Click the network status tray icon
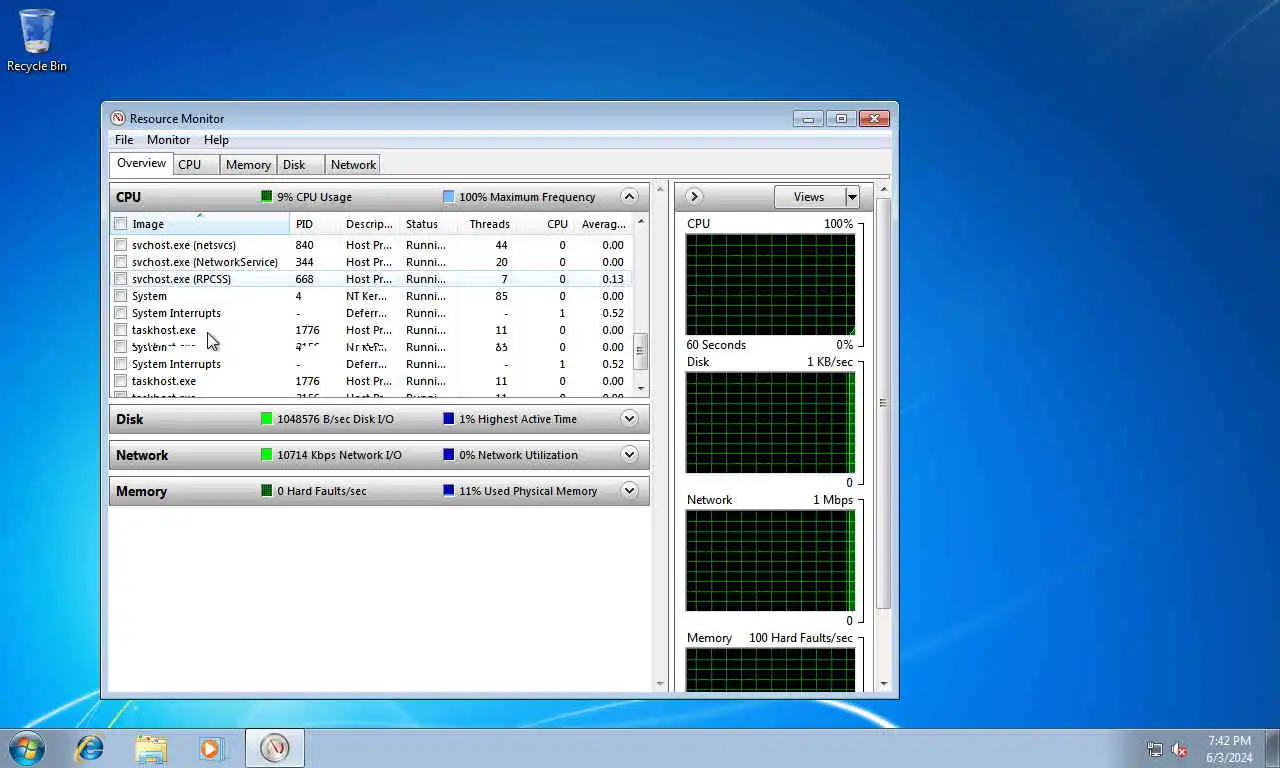Viewport: 1280px width, 768px height. point(1155,749)
